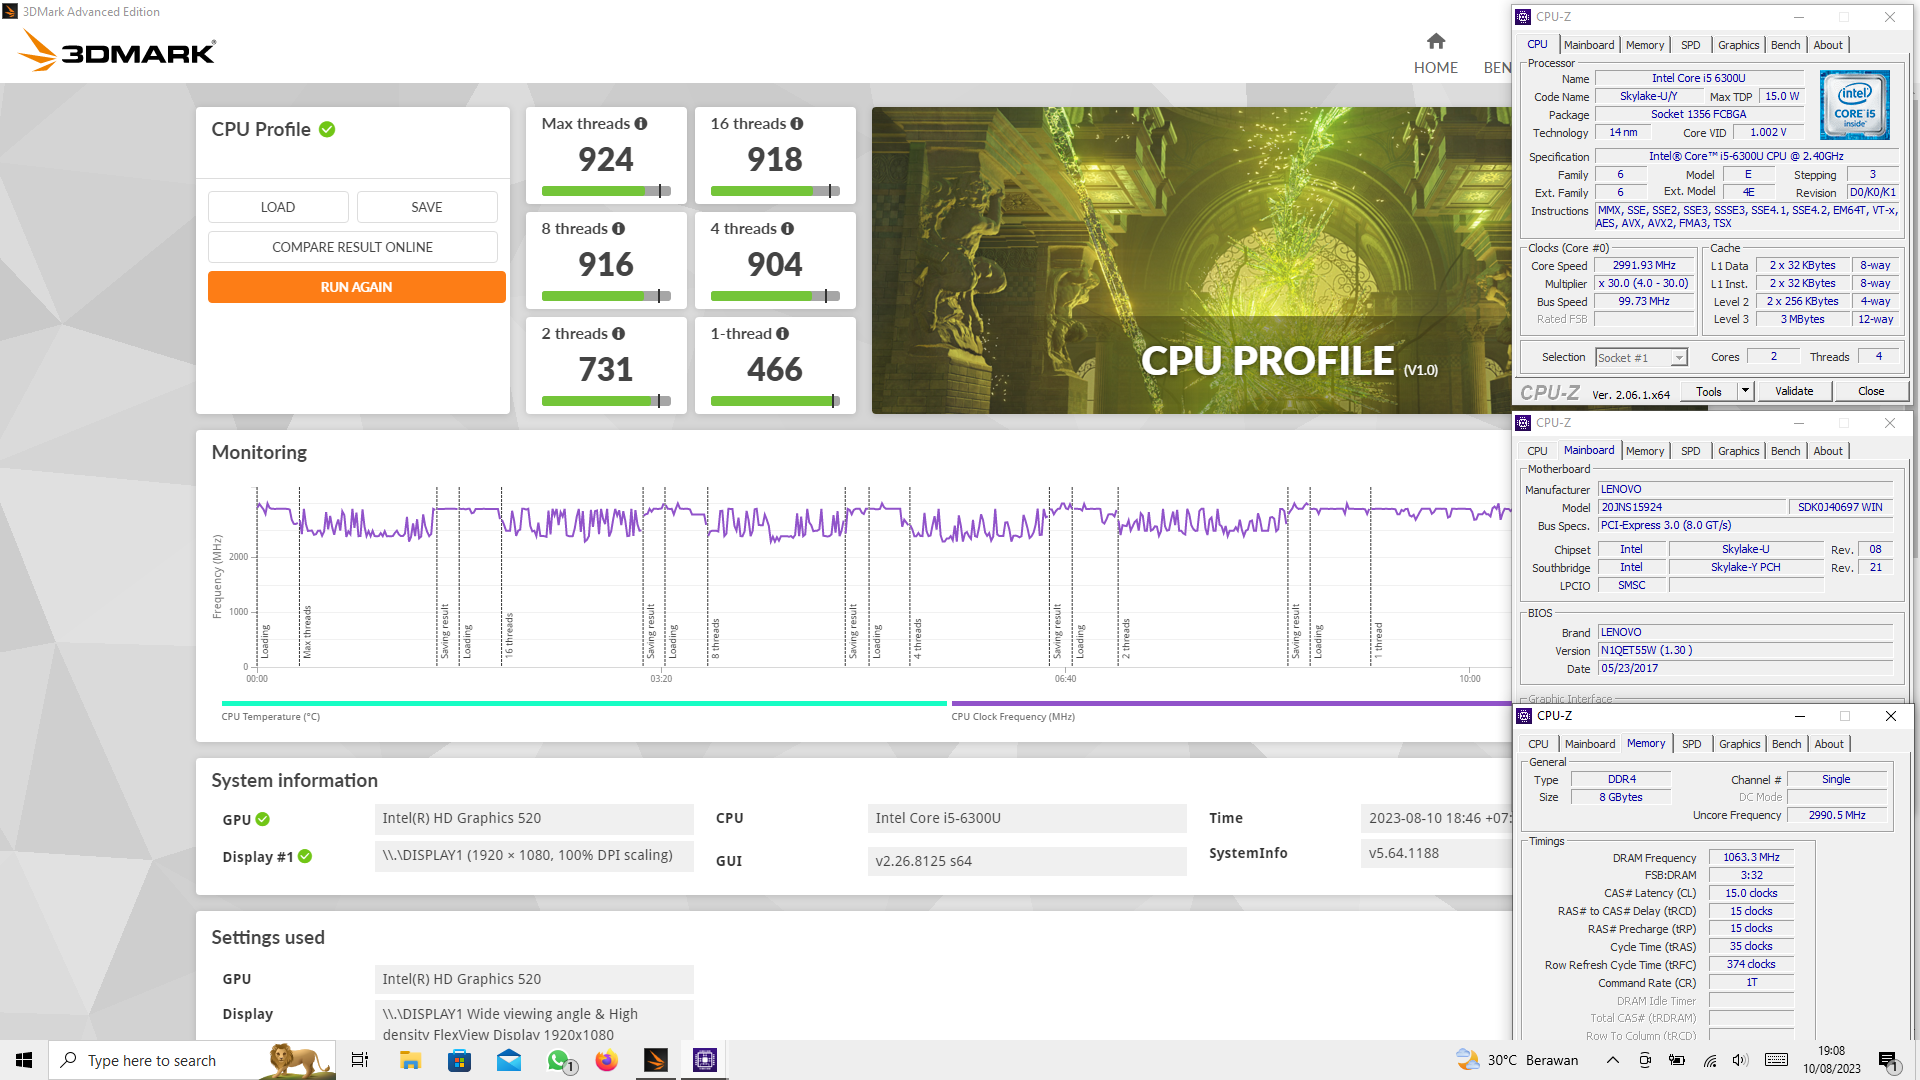Switch to 3DMark taskbar icon
Image resolution: width=1920 pixels, height=1080 pixels.
click(656, 1060)
